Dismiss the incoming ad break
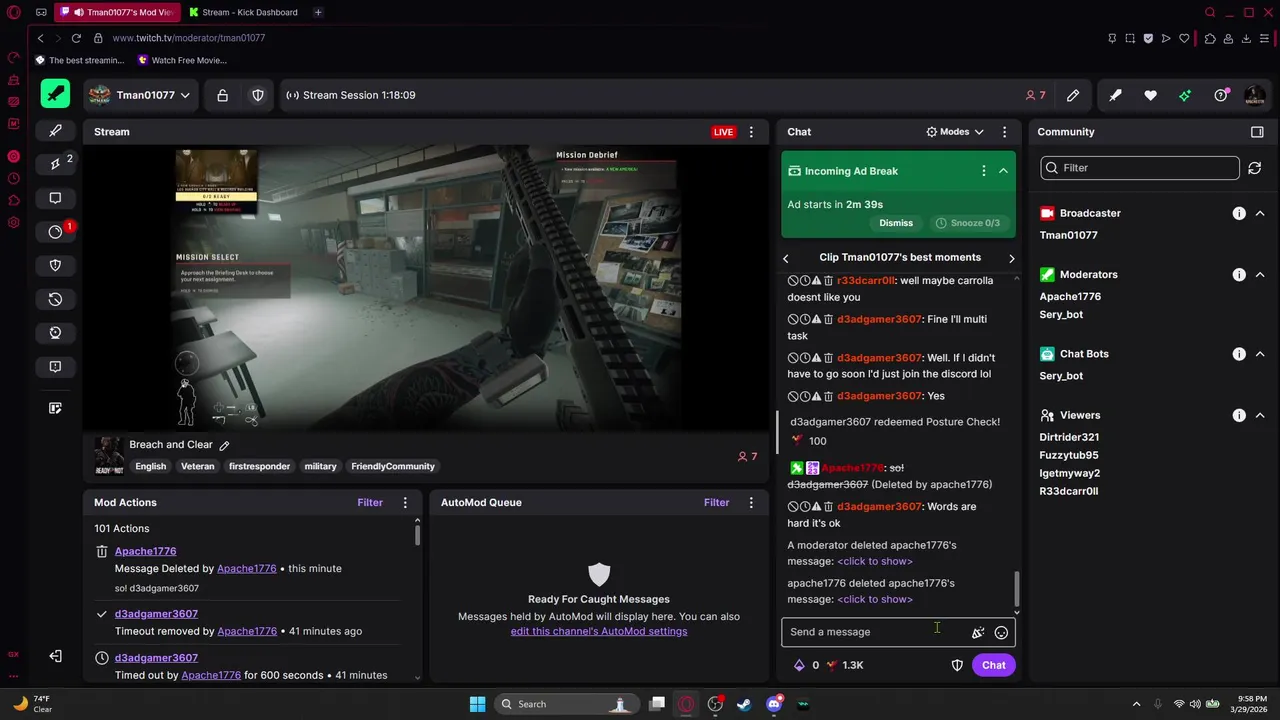The height and width of the screenshot is (720, 1280). point(896,223)
